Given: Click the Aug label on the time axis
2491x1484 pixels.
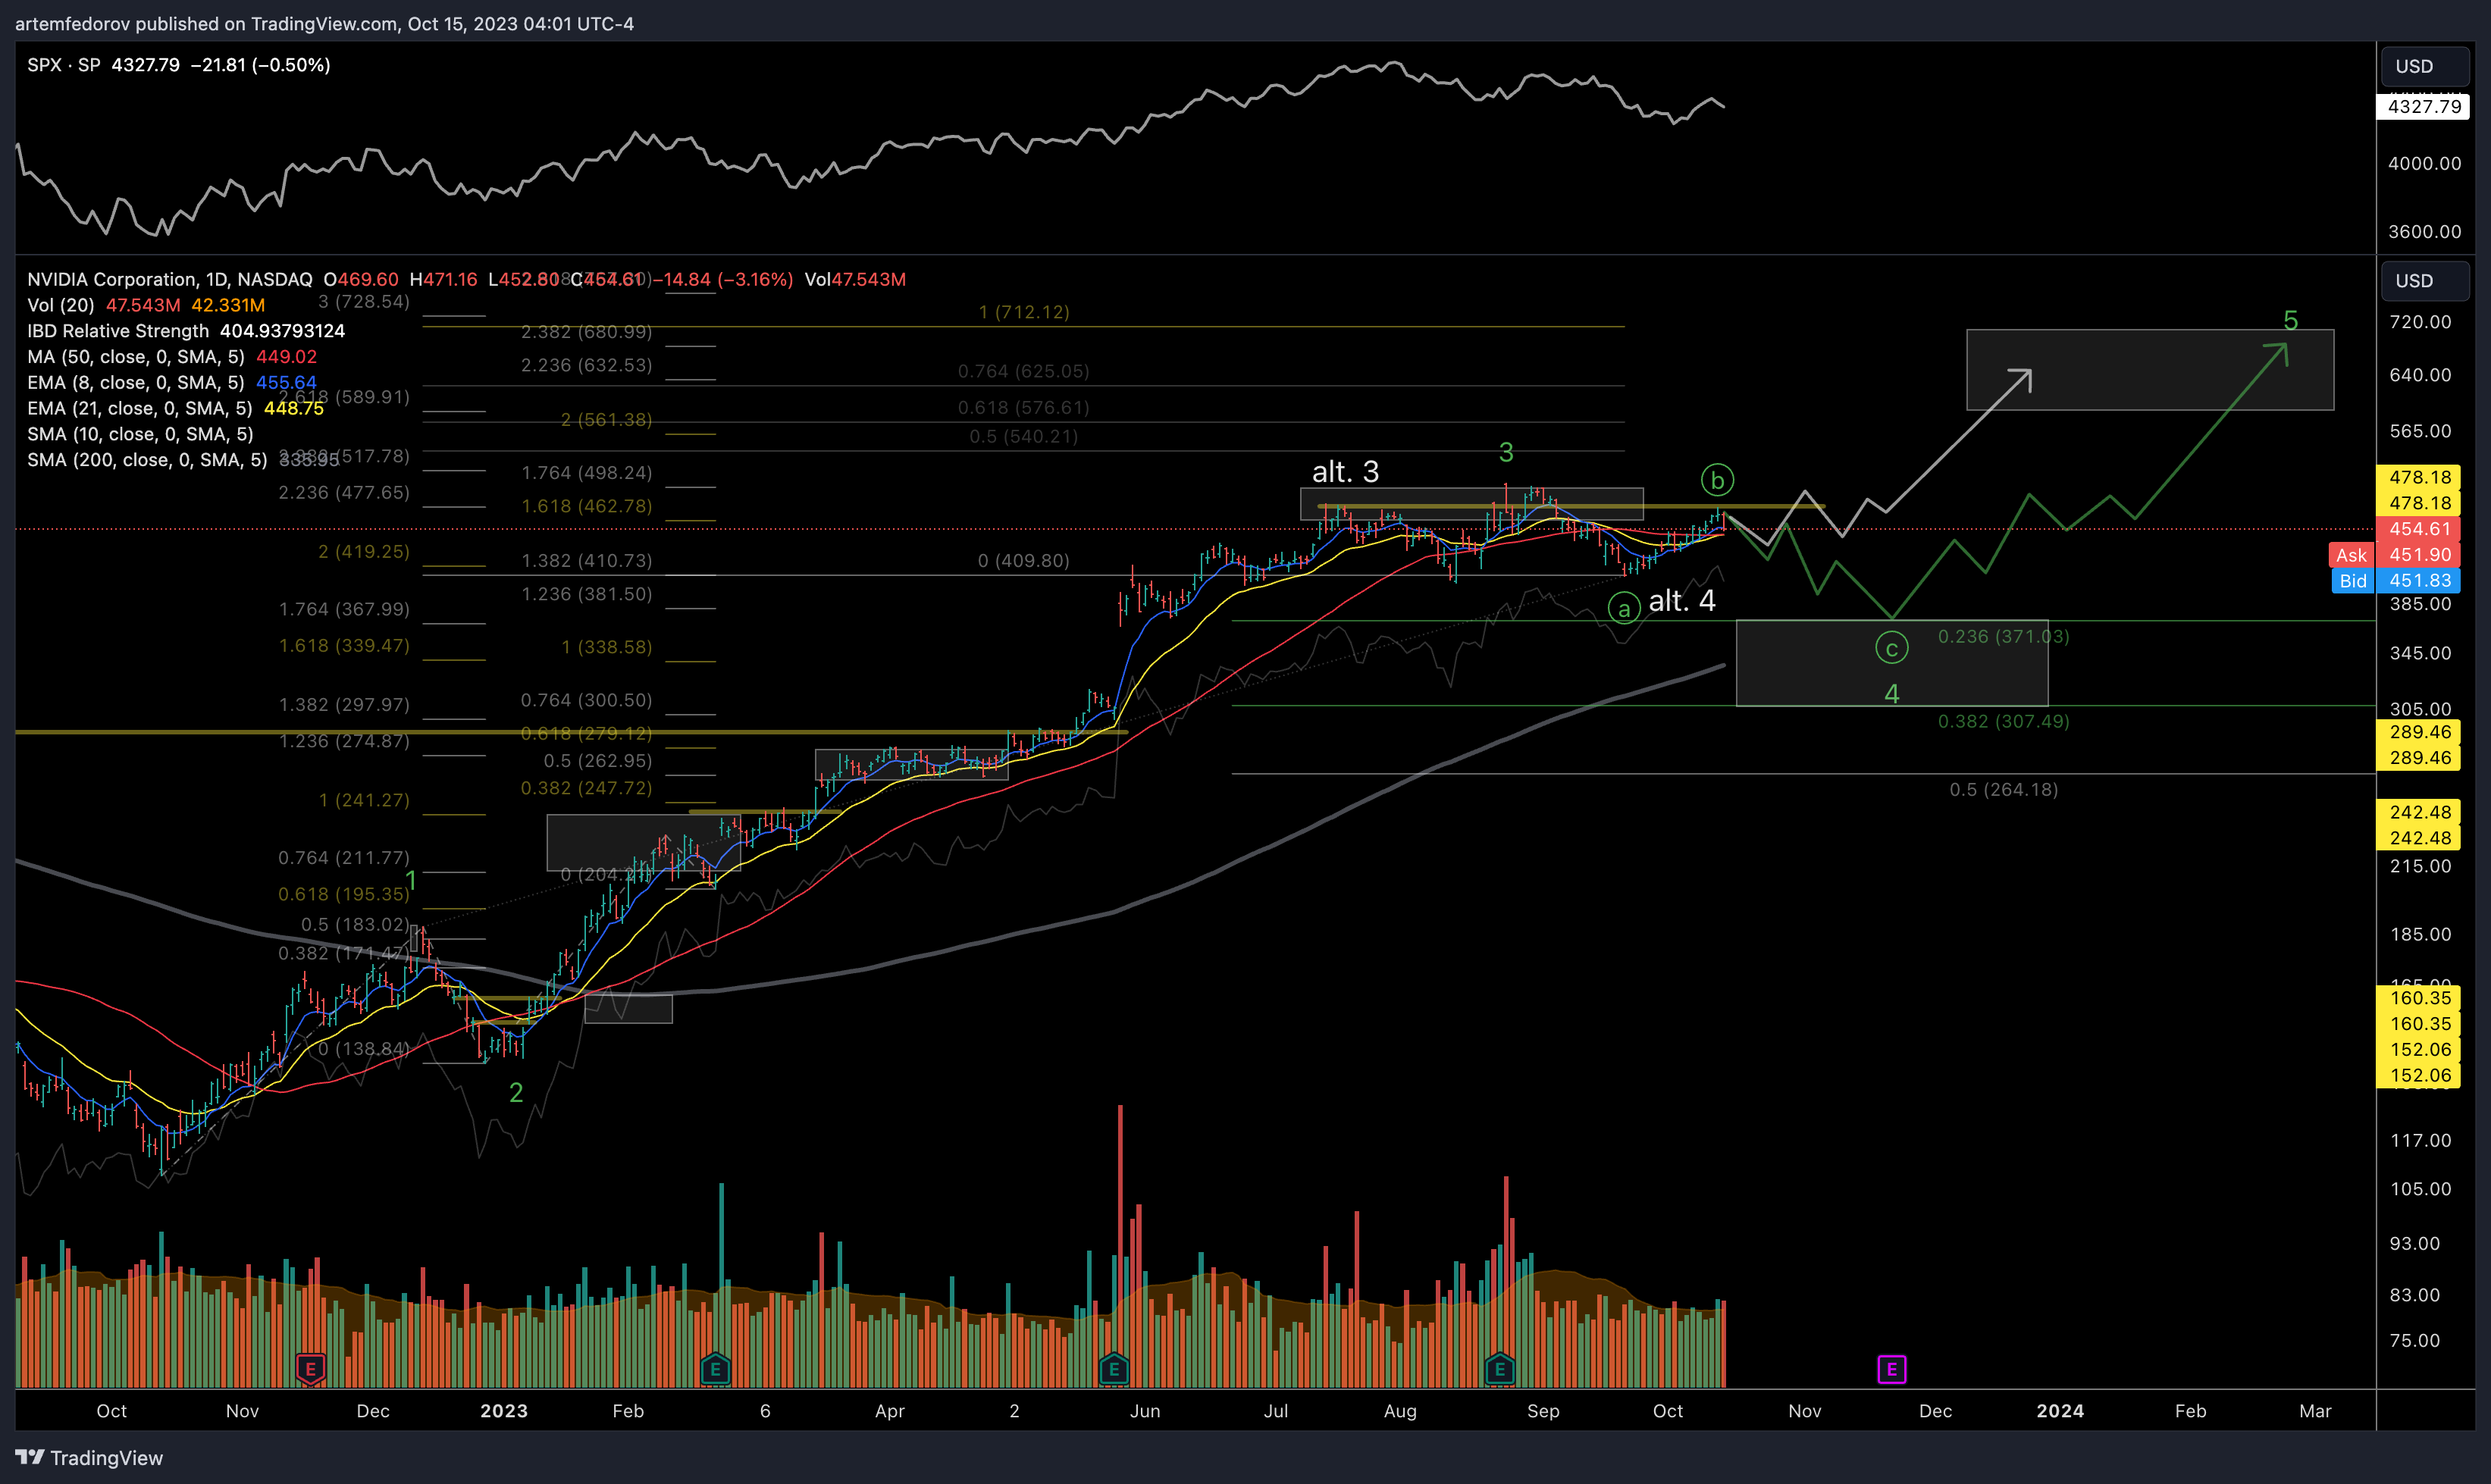Looking at the screenshot, I should tap(1400, 1411).
